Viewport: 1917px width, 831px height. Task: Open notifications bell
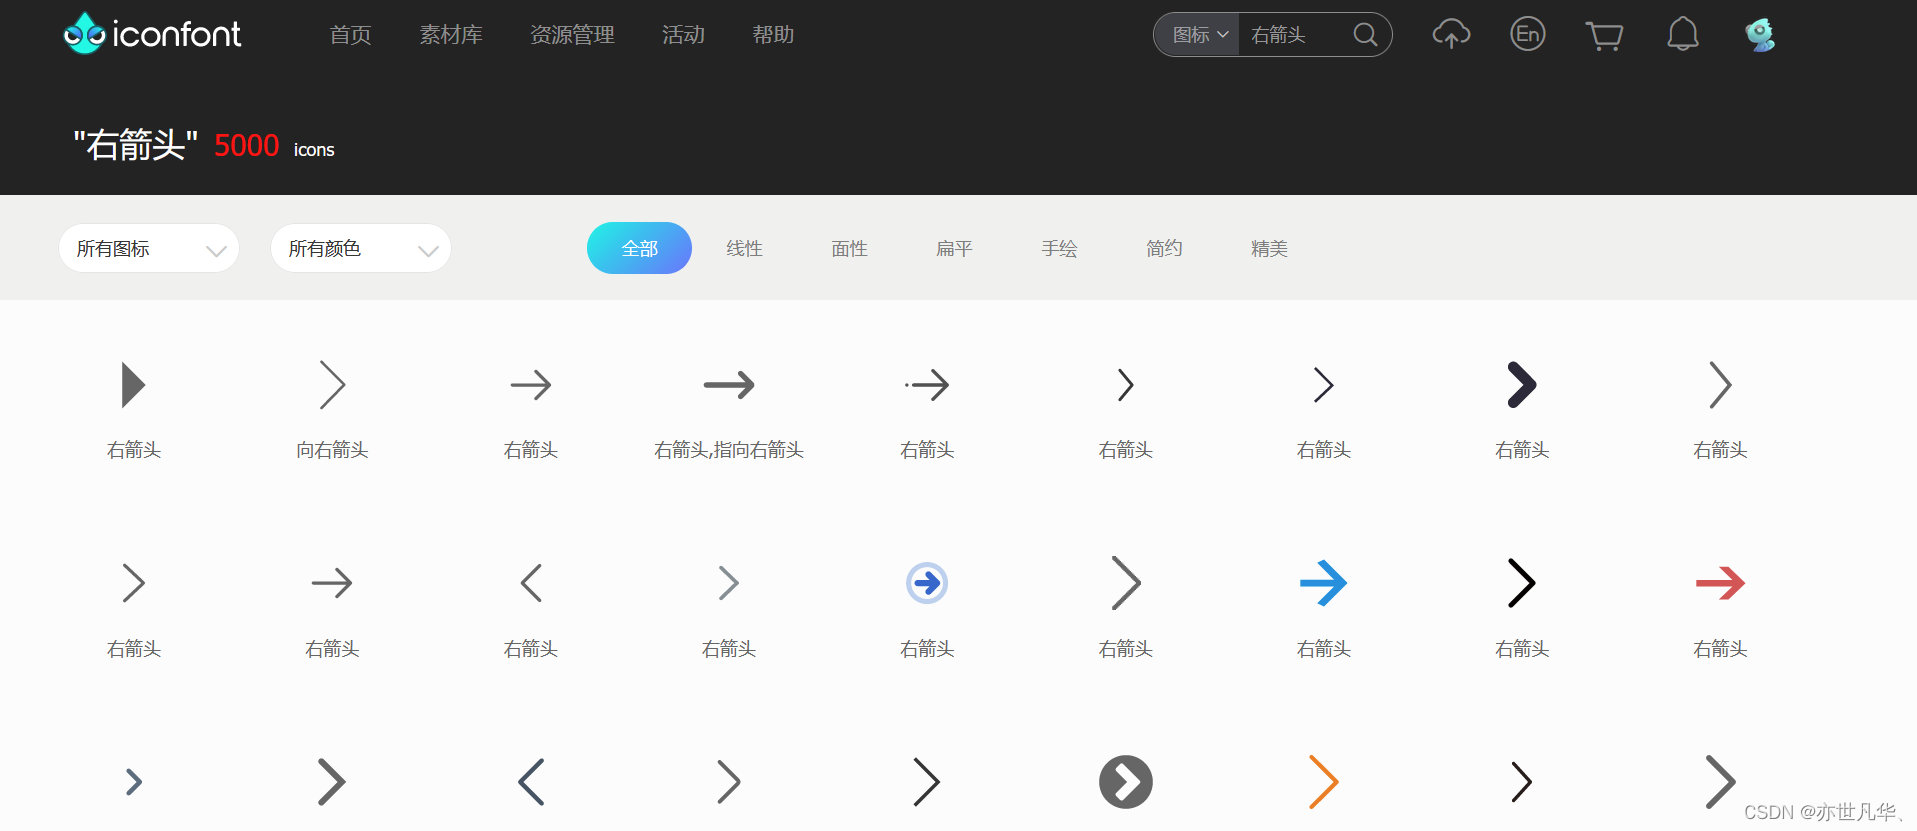click(x=1683, y=35)
